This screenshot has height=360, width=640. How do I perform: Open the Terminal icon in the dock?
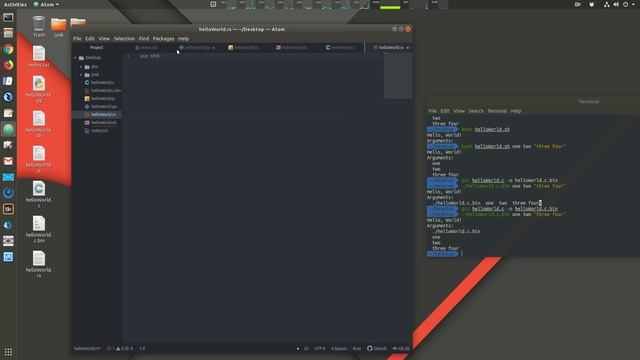point(8,18)
